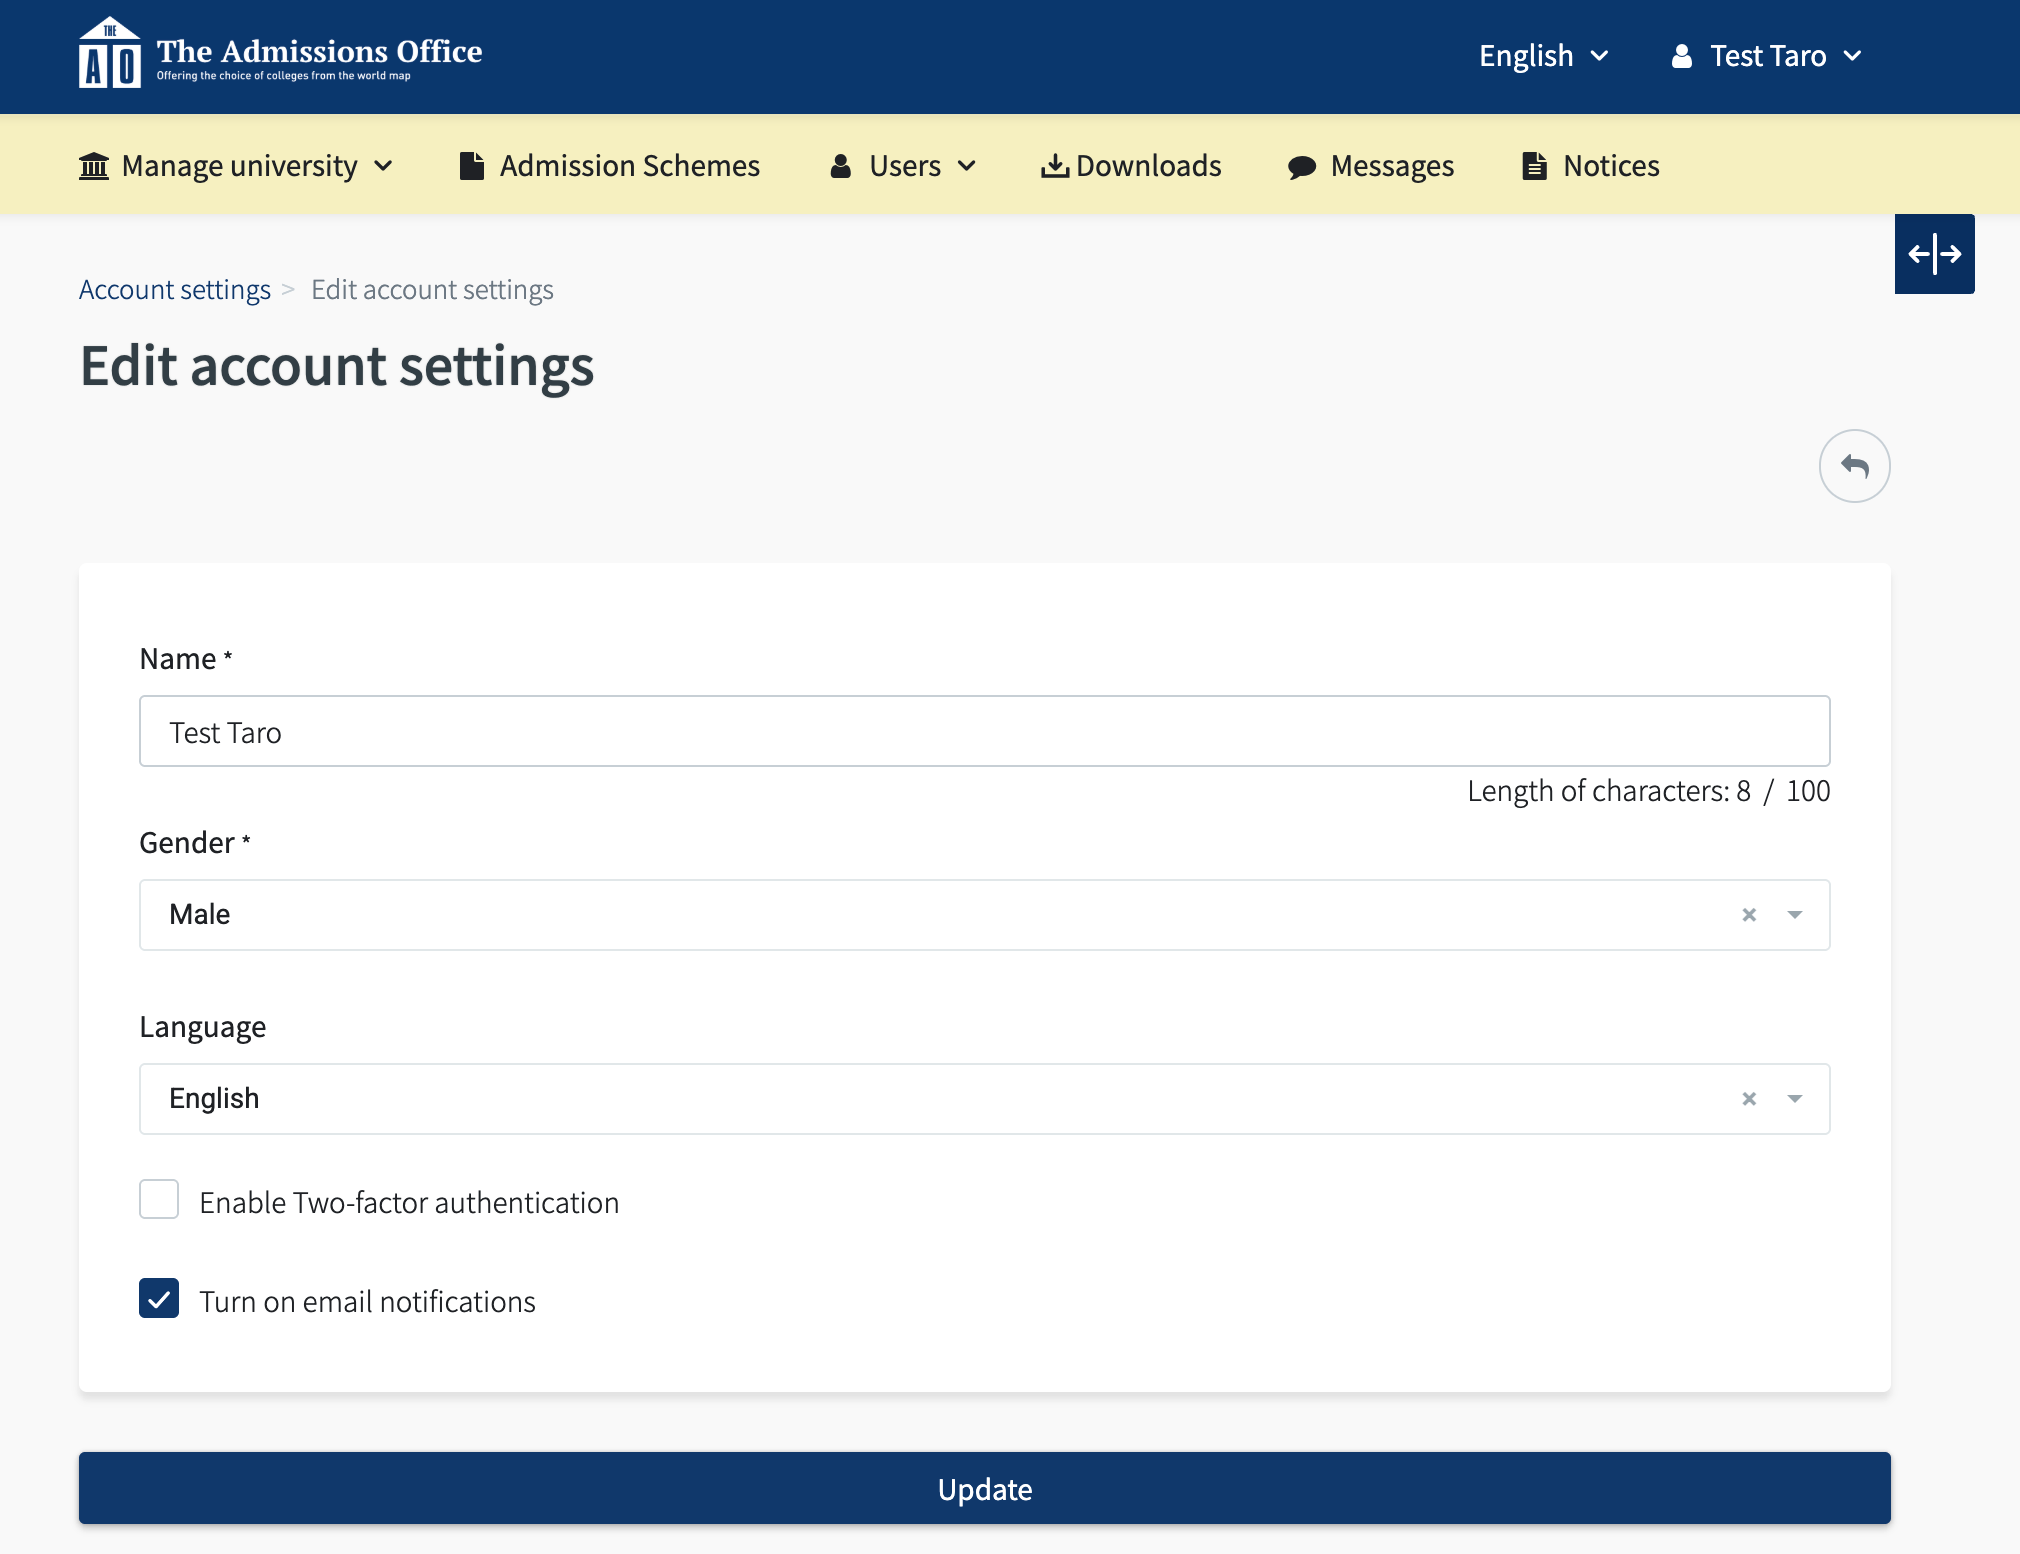2020x1554 pixels.
Task: Click the Messages speech bubble icon
Action: point(1301,167)
